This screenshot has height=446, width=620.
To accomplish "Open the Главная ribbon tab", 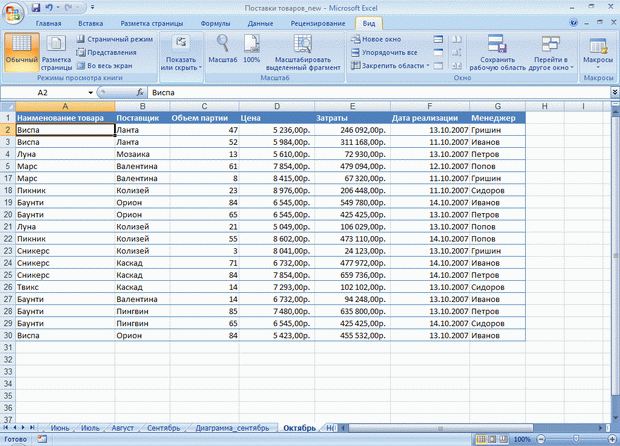I will (x=48, y=23).
